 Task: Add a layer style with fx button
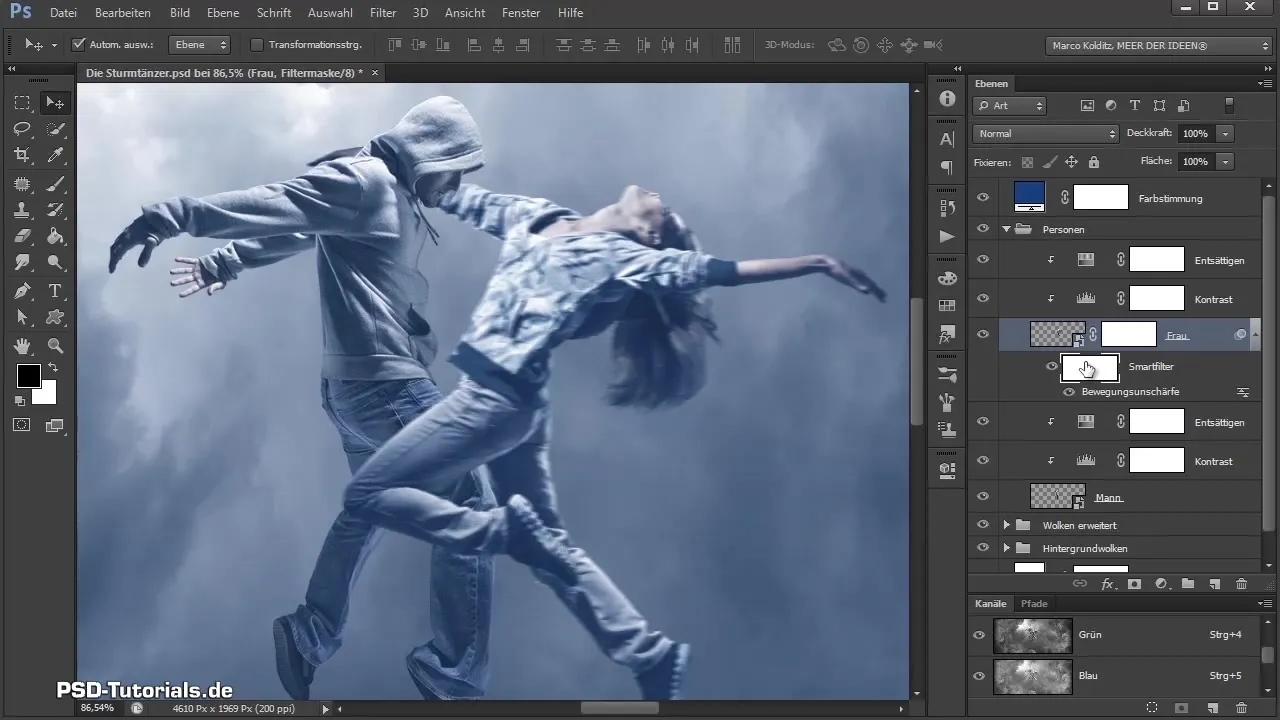pos(1107,583)
